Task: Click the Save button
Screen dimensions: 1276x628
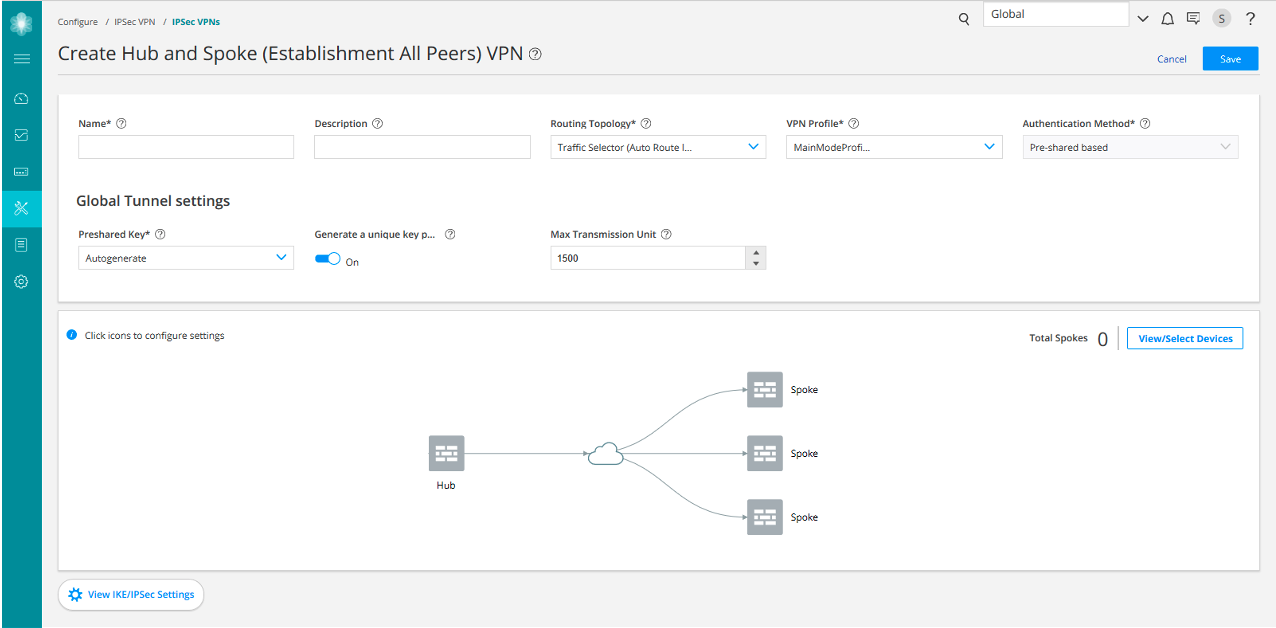Action: 1229,58
